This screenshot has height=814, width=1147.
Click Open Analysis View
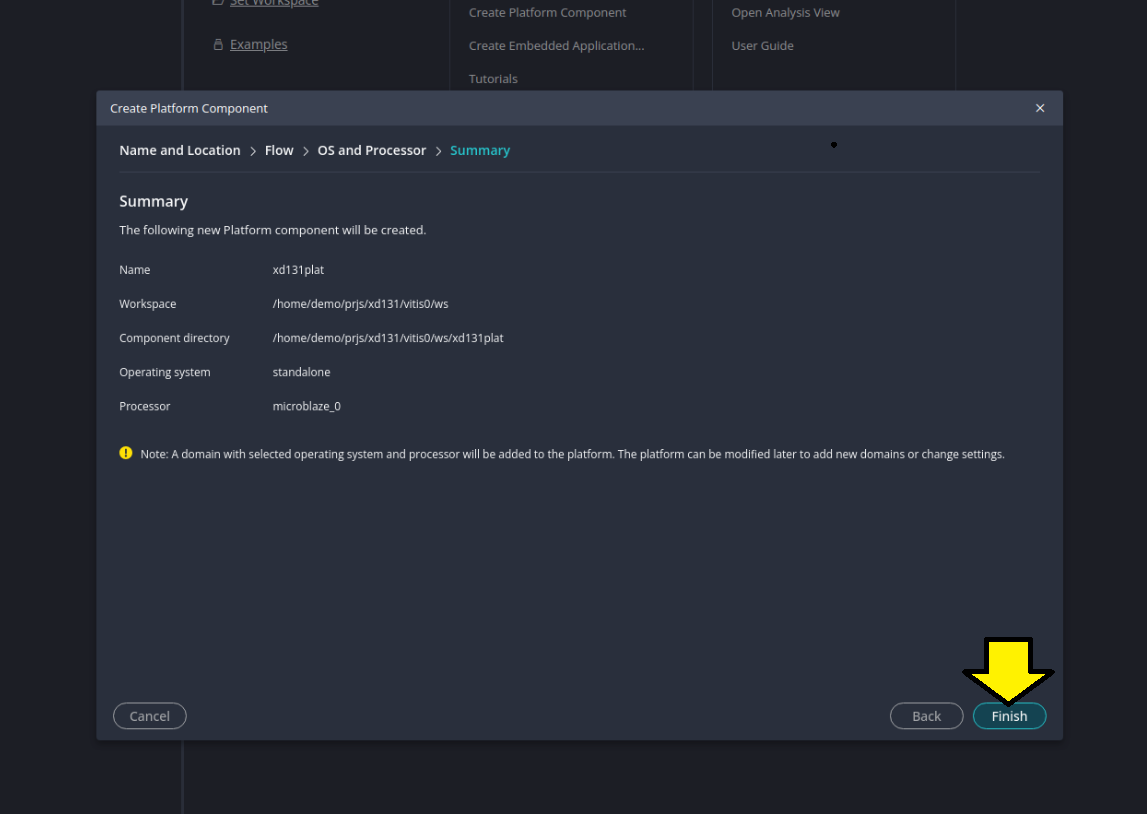coord(785,12)
